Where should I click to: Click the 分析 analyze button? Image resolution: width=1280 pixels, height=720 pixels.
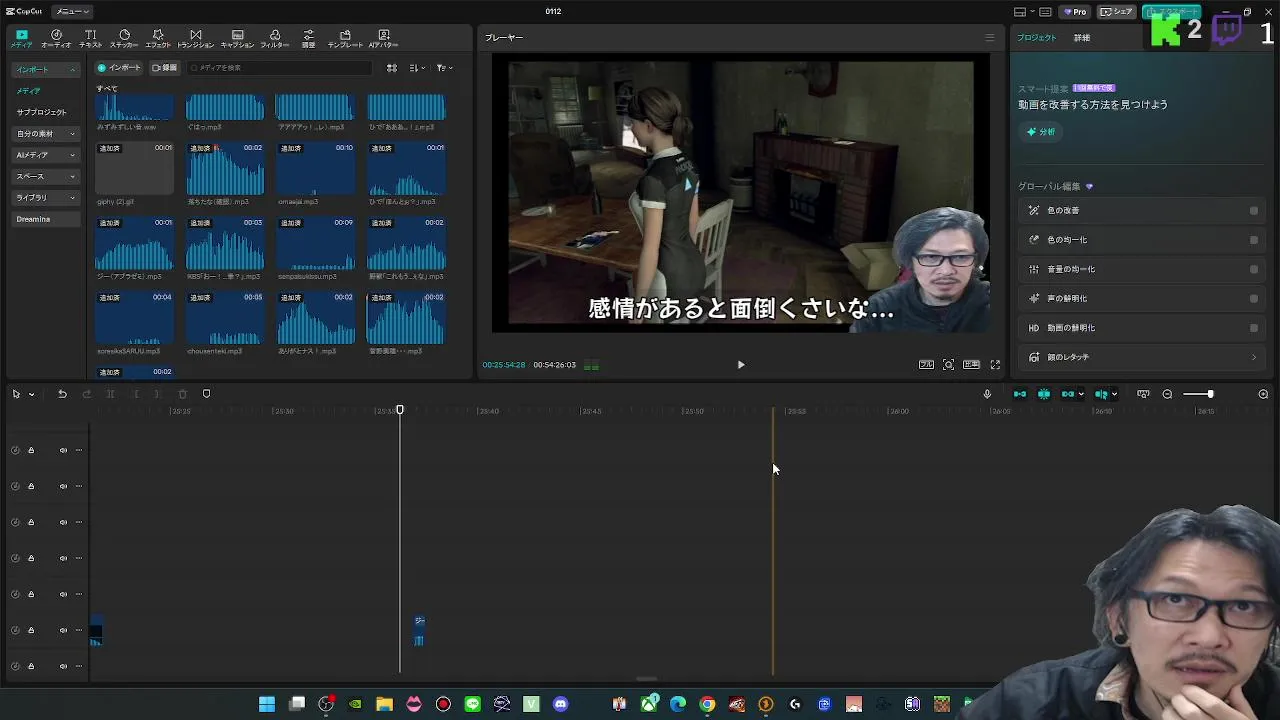(1041, 132)
